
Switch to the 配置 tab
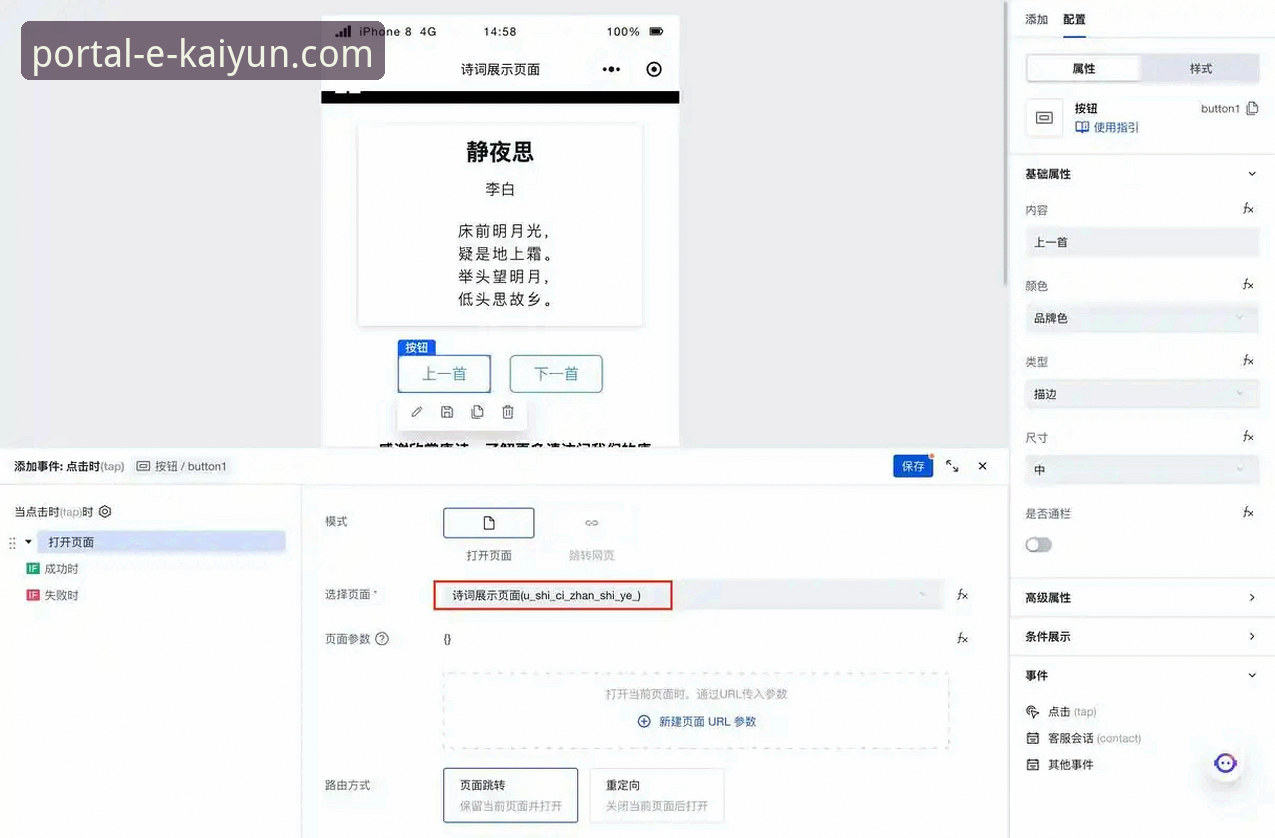point(1074,19)
